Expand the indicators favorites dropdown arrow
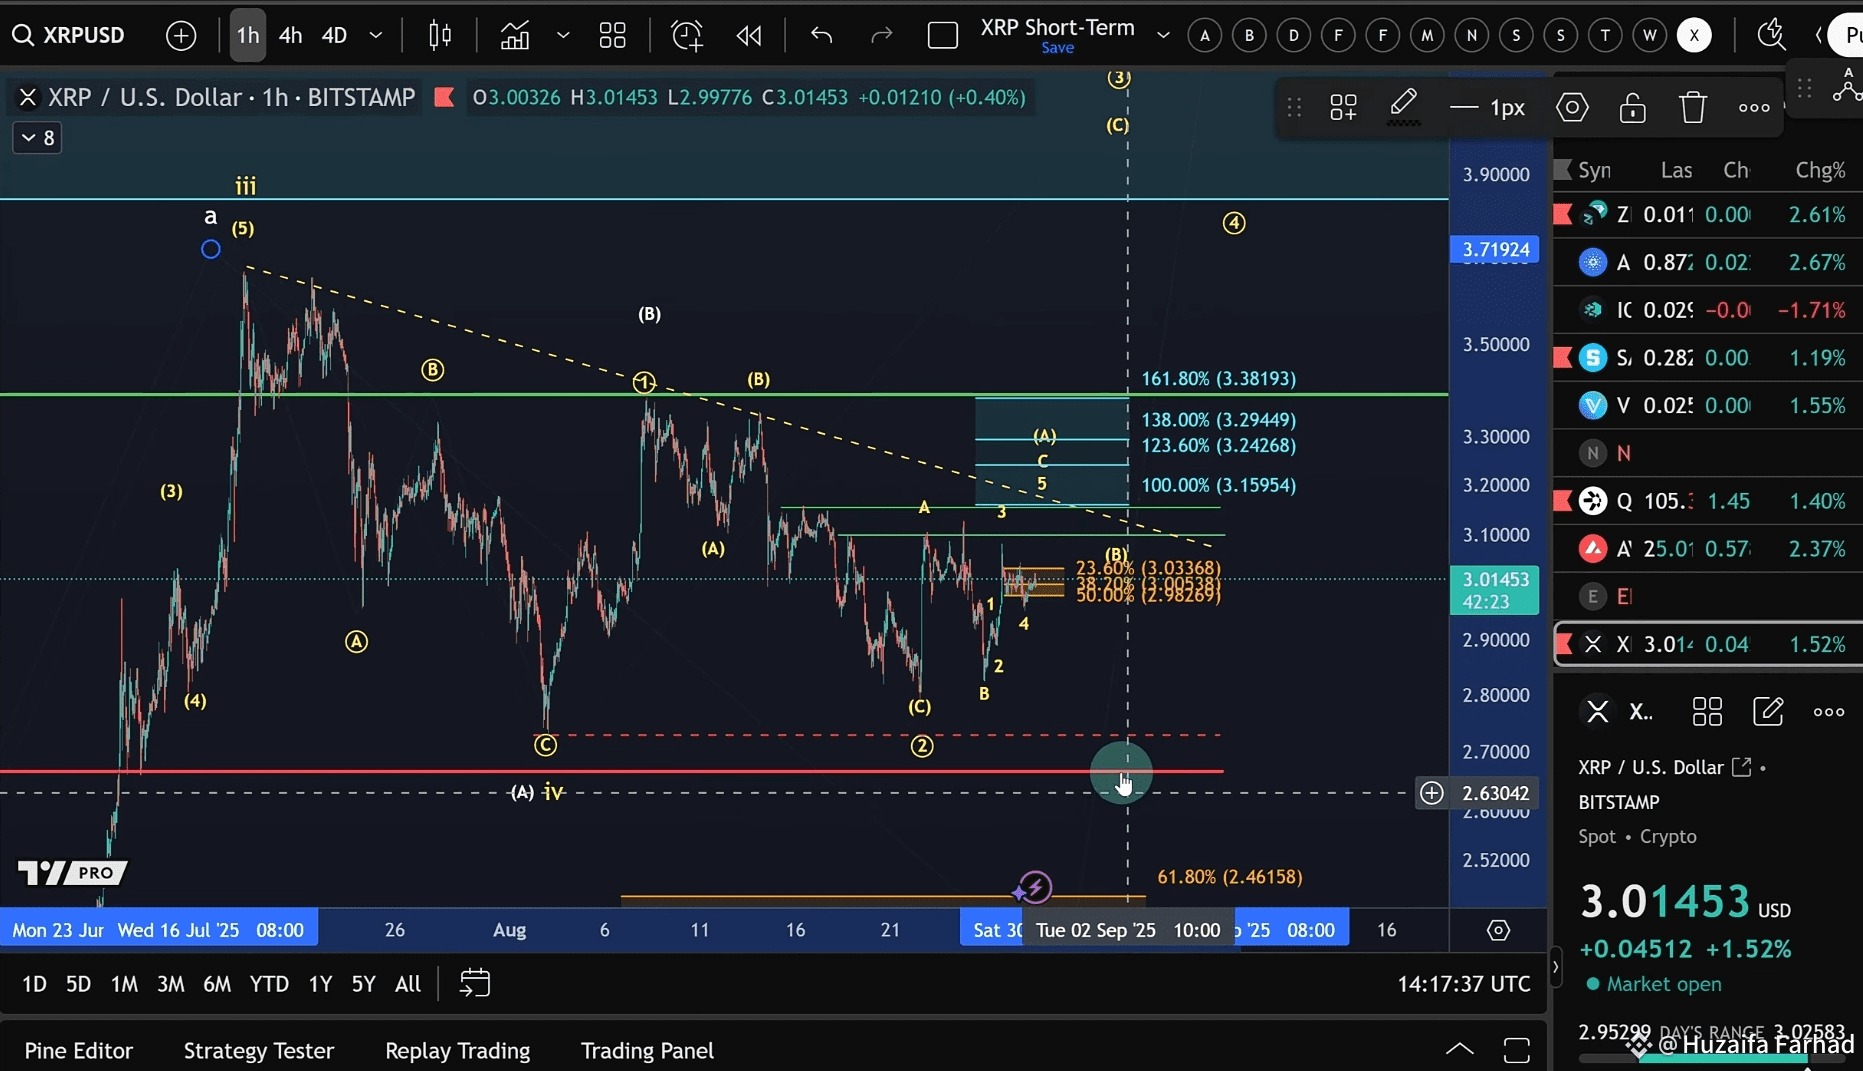The width and height of the screenshot is (1863, 1071). click(563, 35)
